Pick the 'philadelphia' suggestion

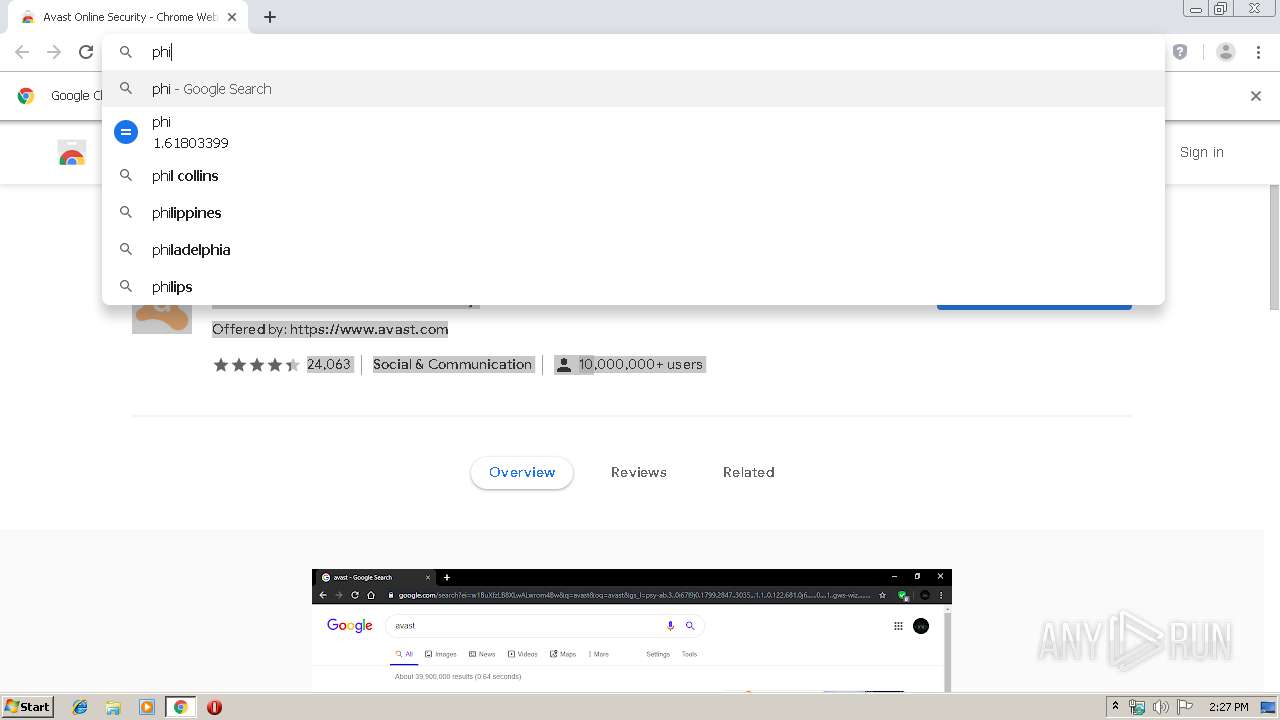pos(633,250)
